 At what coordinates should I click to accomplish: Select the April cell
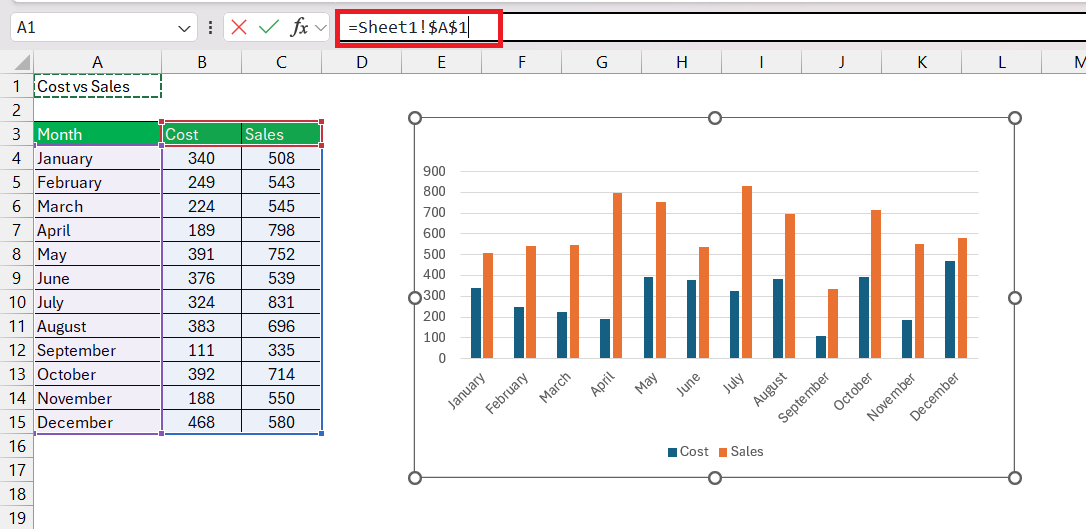click(98, 230)
